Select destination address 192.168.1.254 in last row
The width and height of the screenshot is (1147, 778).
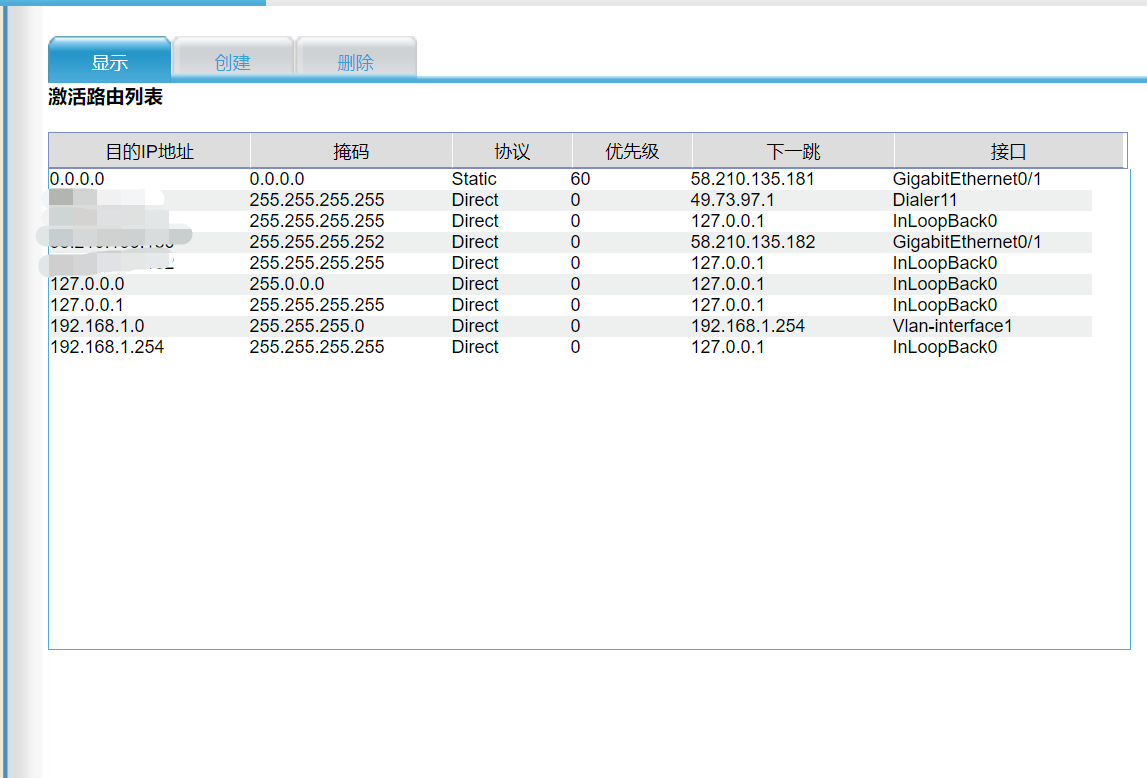[107, 347]
